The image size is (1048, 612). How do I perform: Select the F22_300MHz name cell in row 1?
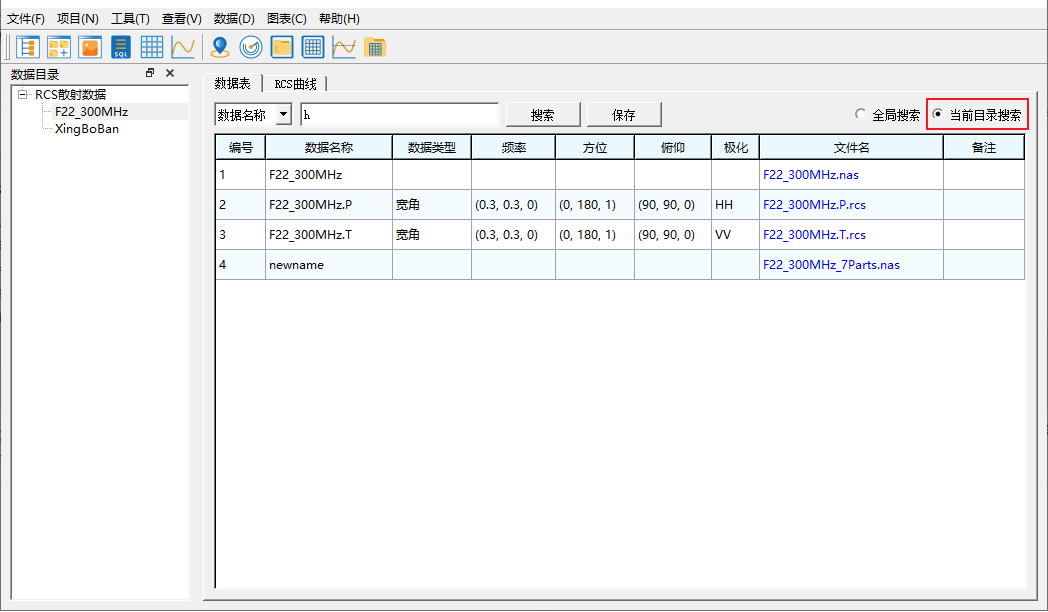(329, 175)
